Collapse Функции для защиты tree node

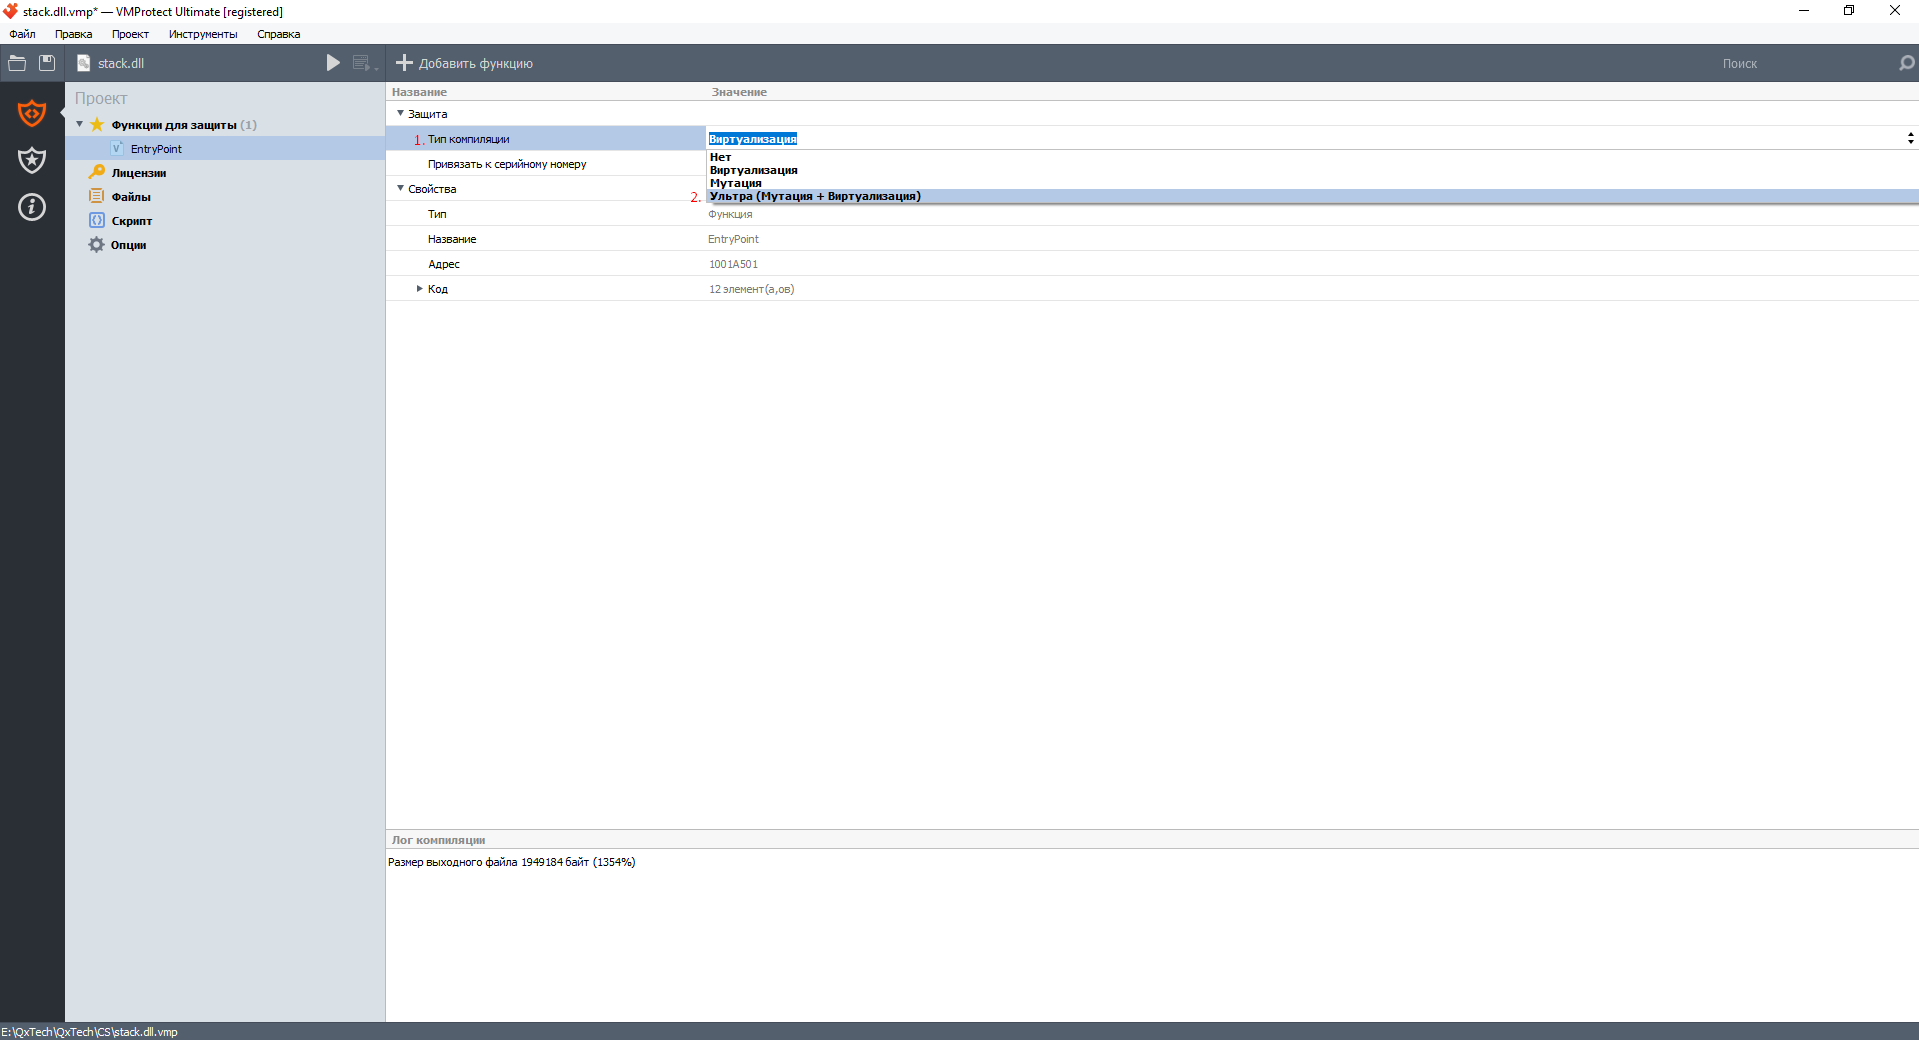[x=80, y=124]
